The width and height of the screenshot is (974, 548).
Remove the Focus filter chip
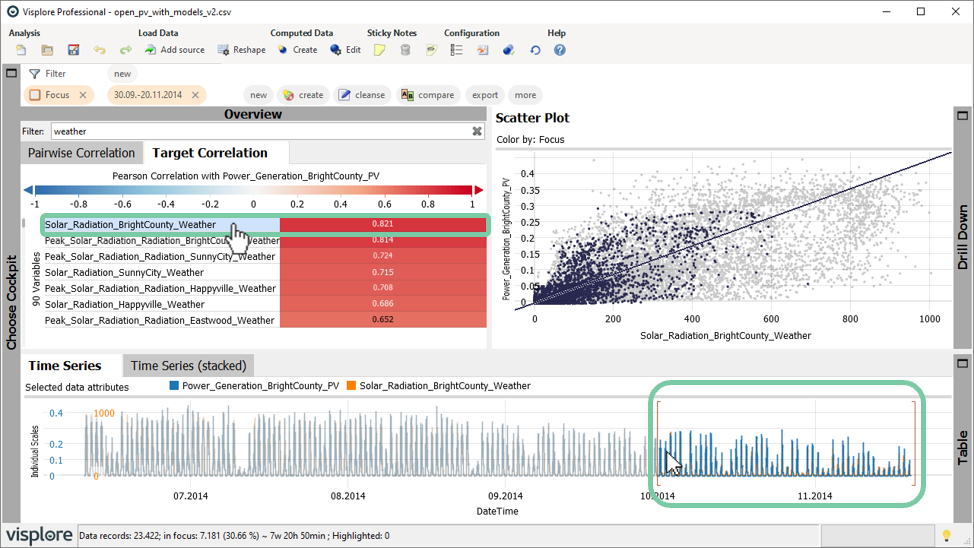tap(83, 95)
